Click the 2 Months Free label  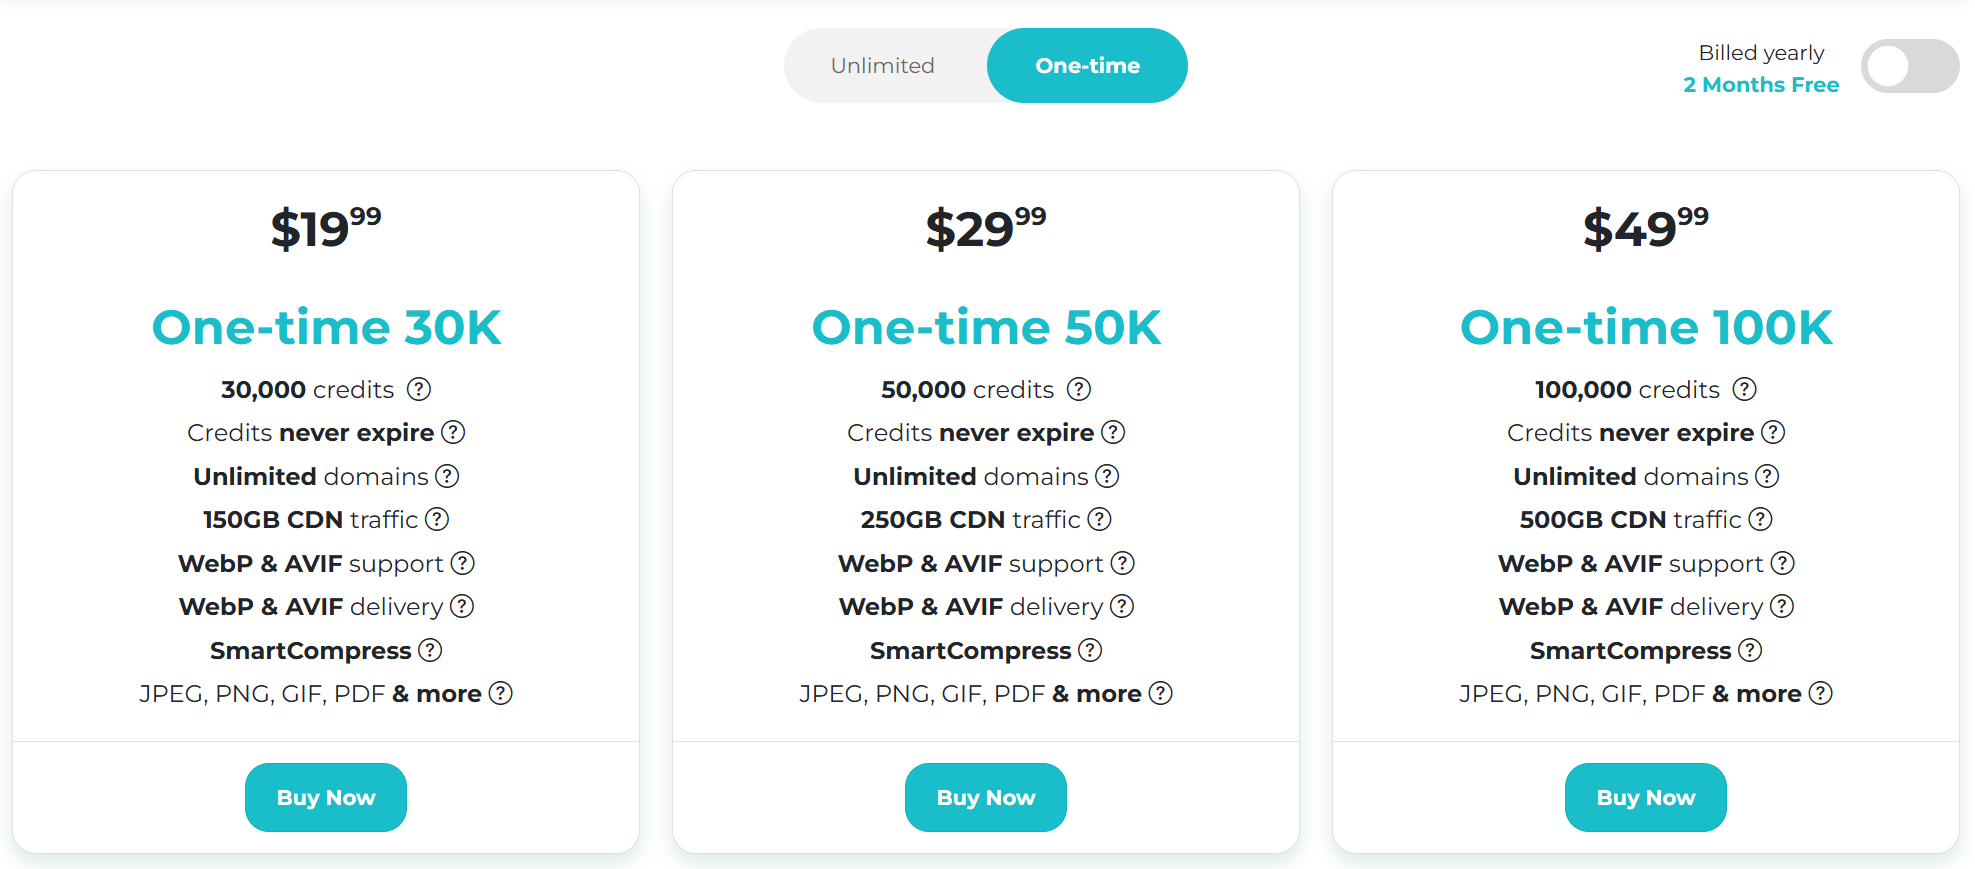tap(1761, 85)
